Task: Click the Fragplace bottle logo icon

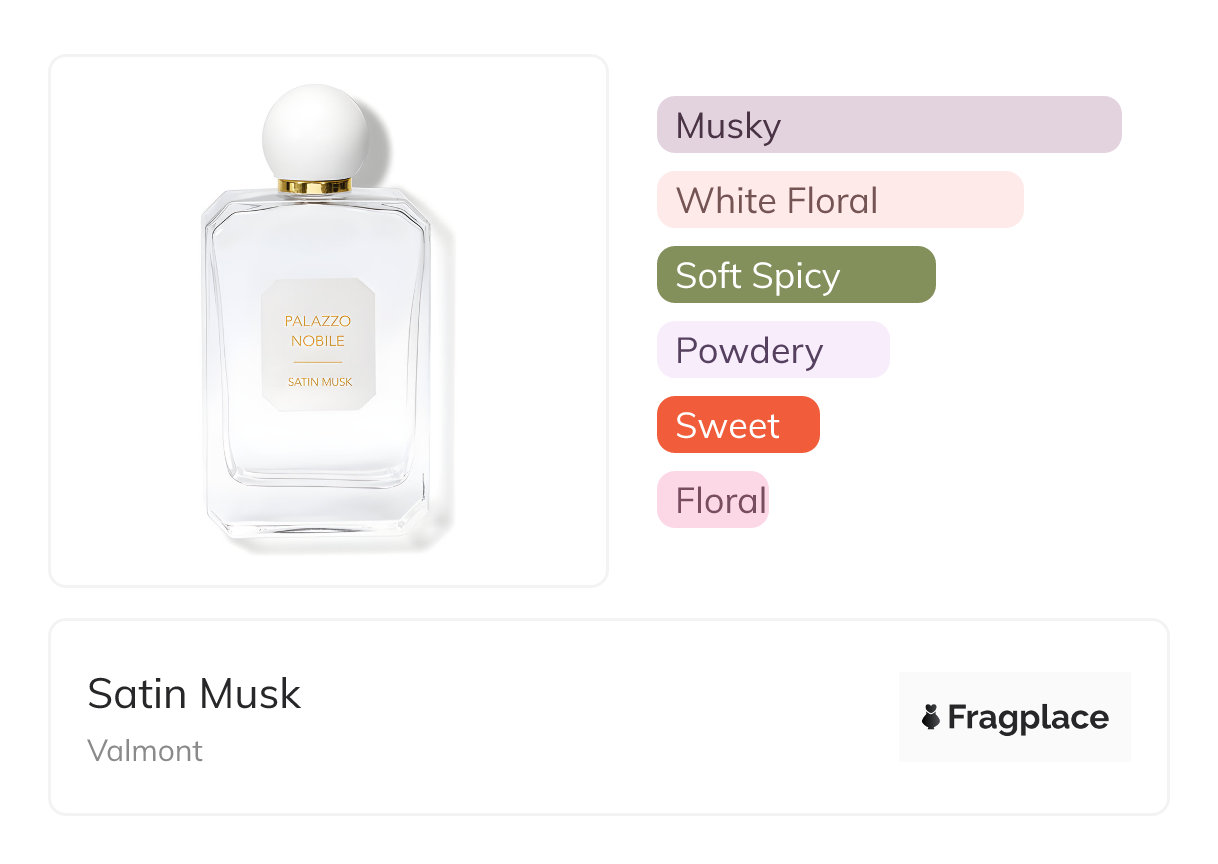Action: click(931, 717)
